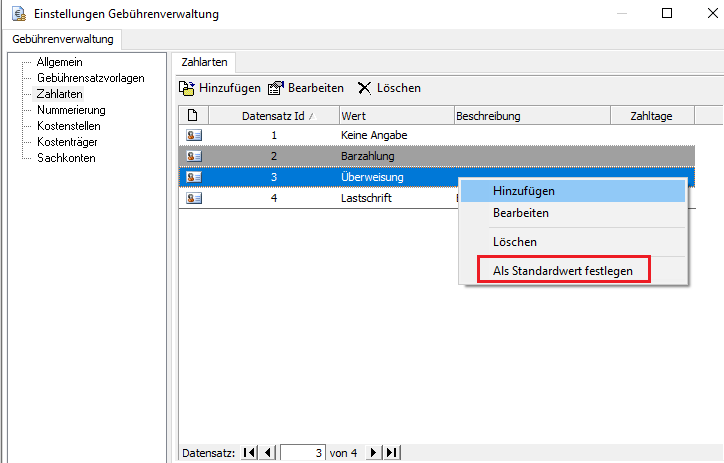Select Löschen from the context menu

coord(515,242)
